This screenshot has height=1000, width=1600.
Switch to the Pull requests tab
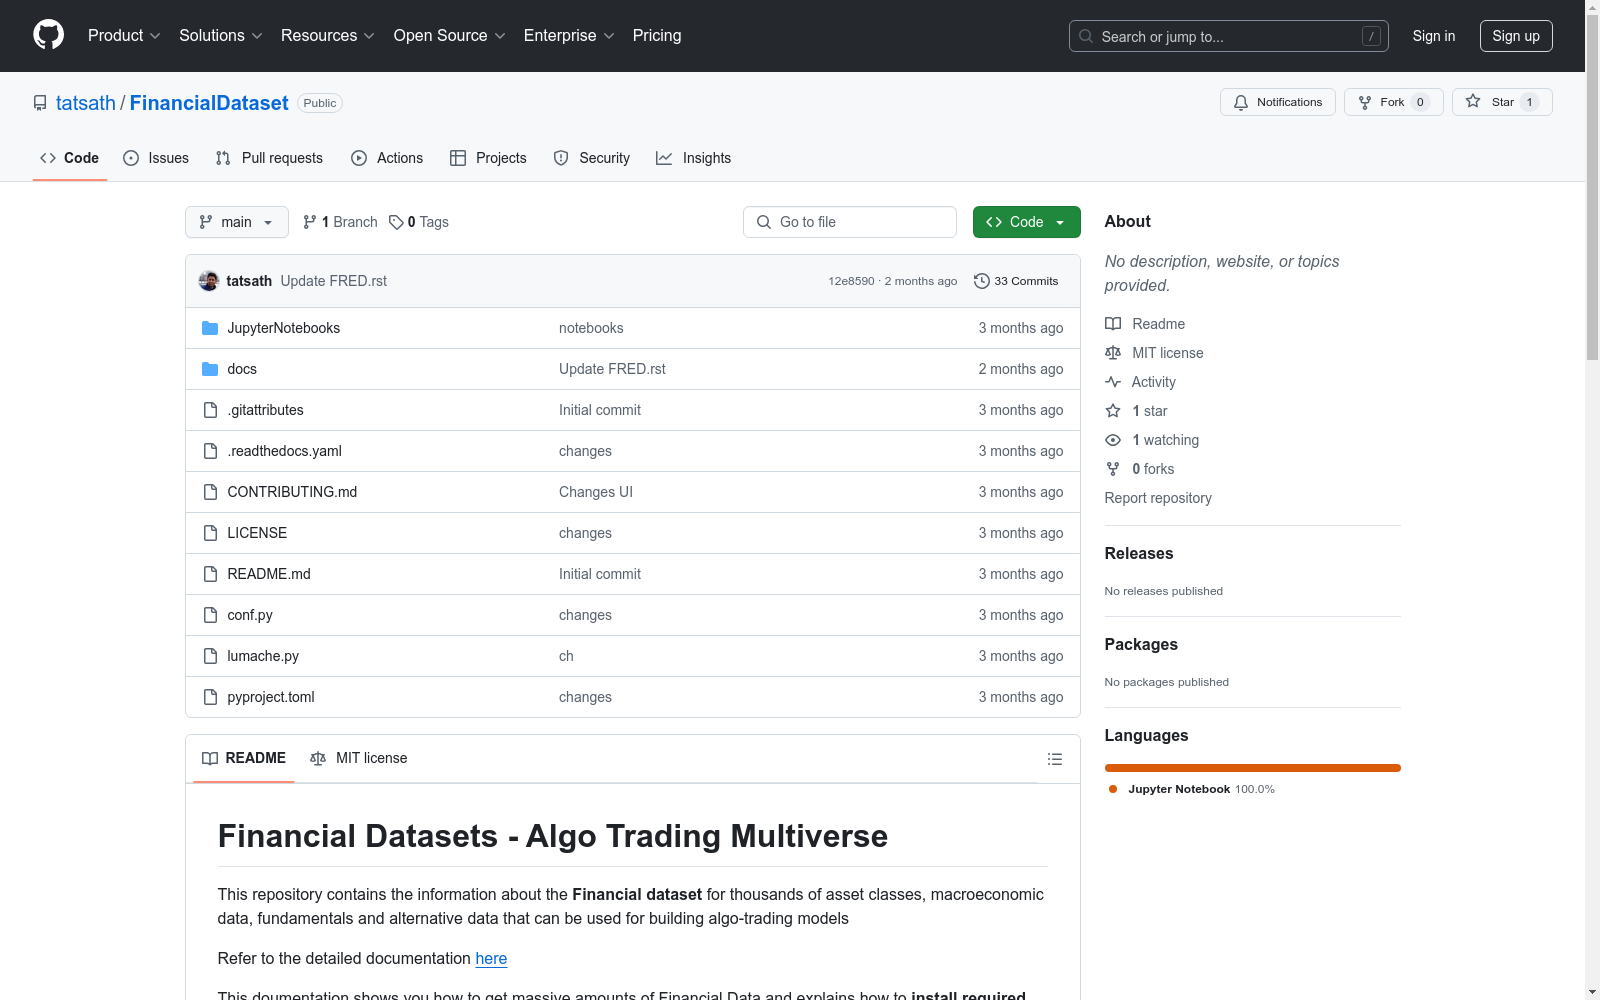[269, 158]
